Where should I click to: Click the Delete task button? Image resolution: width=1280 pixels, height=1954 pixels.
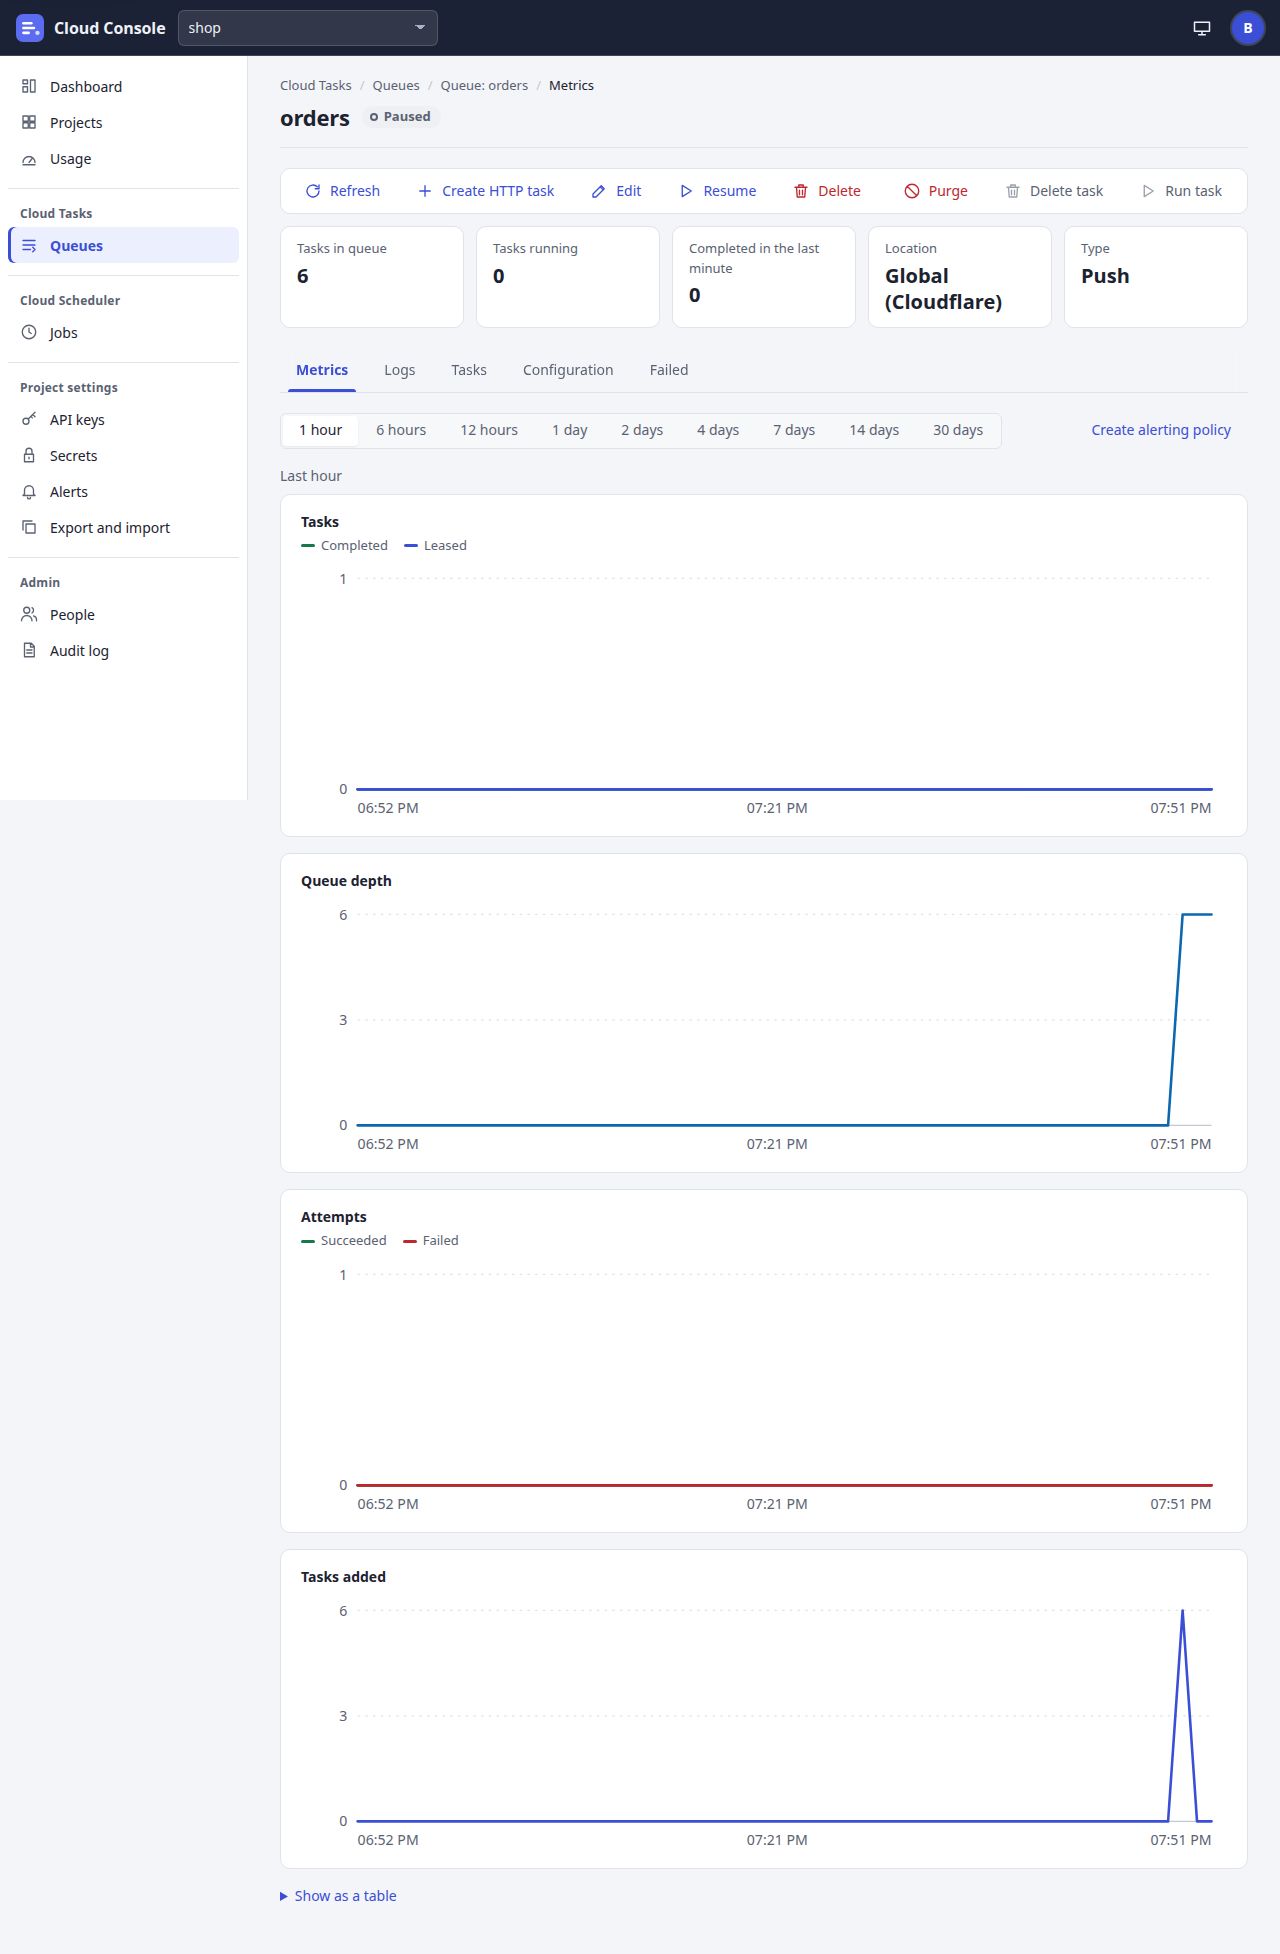click(1055, 191)
